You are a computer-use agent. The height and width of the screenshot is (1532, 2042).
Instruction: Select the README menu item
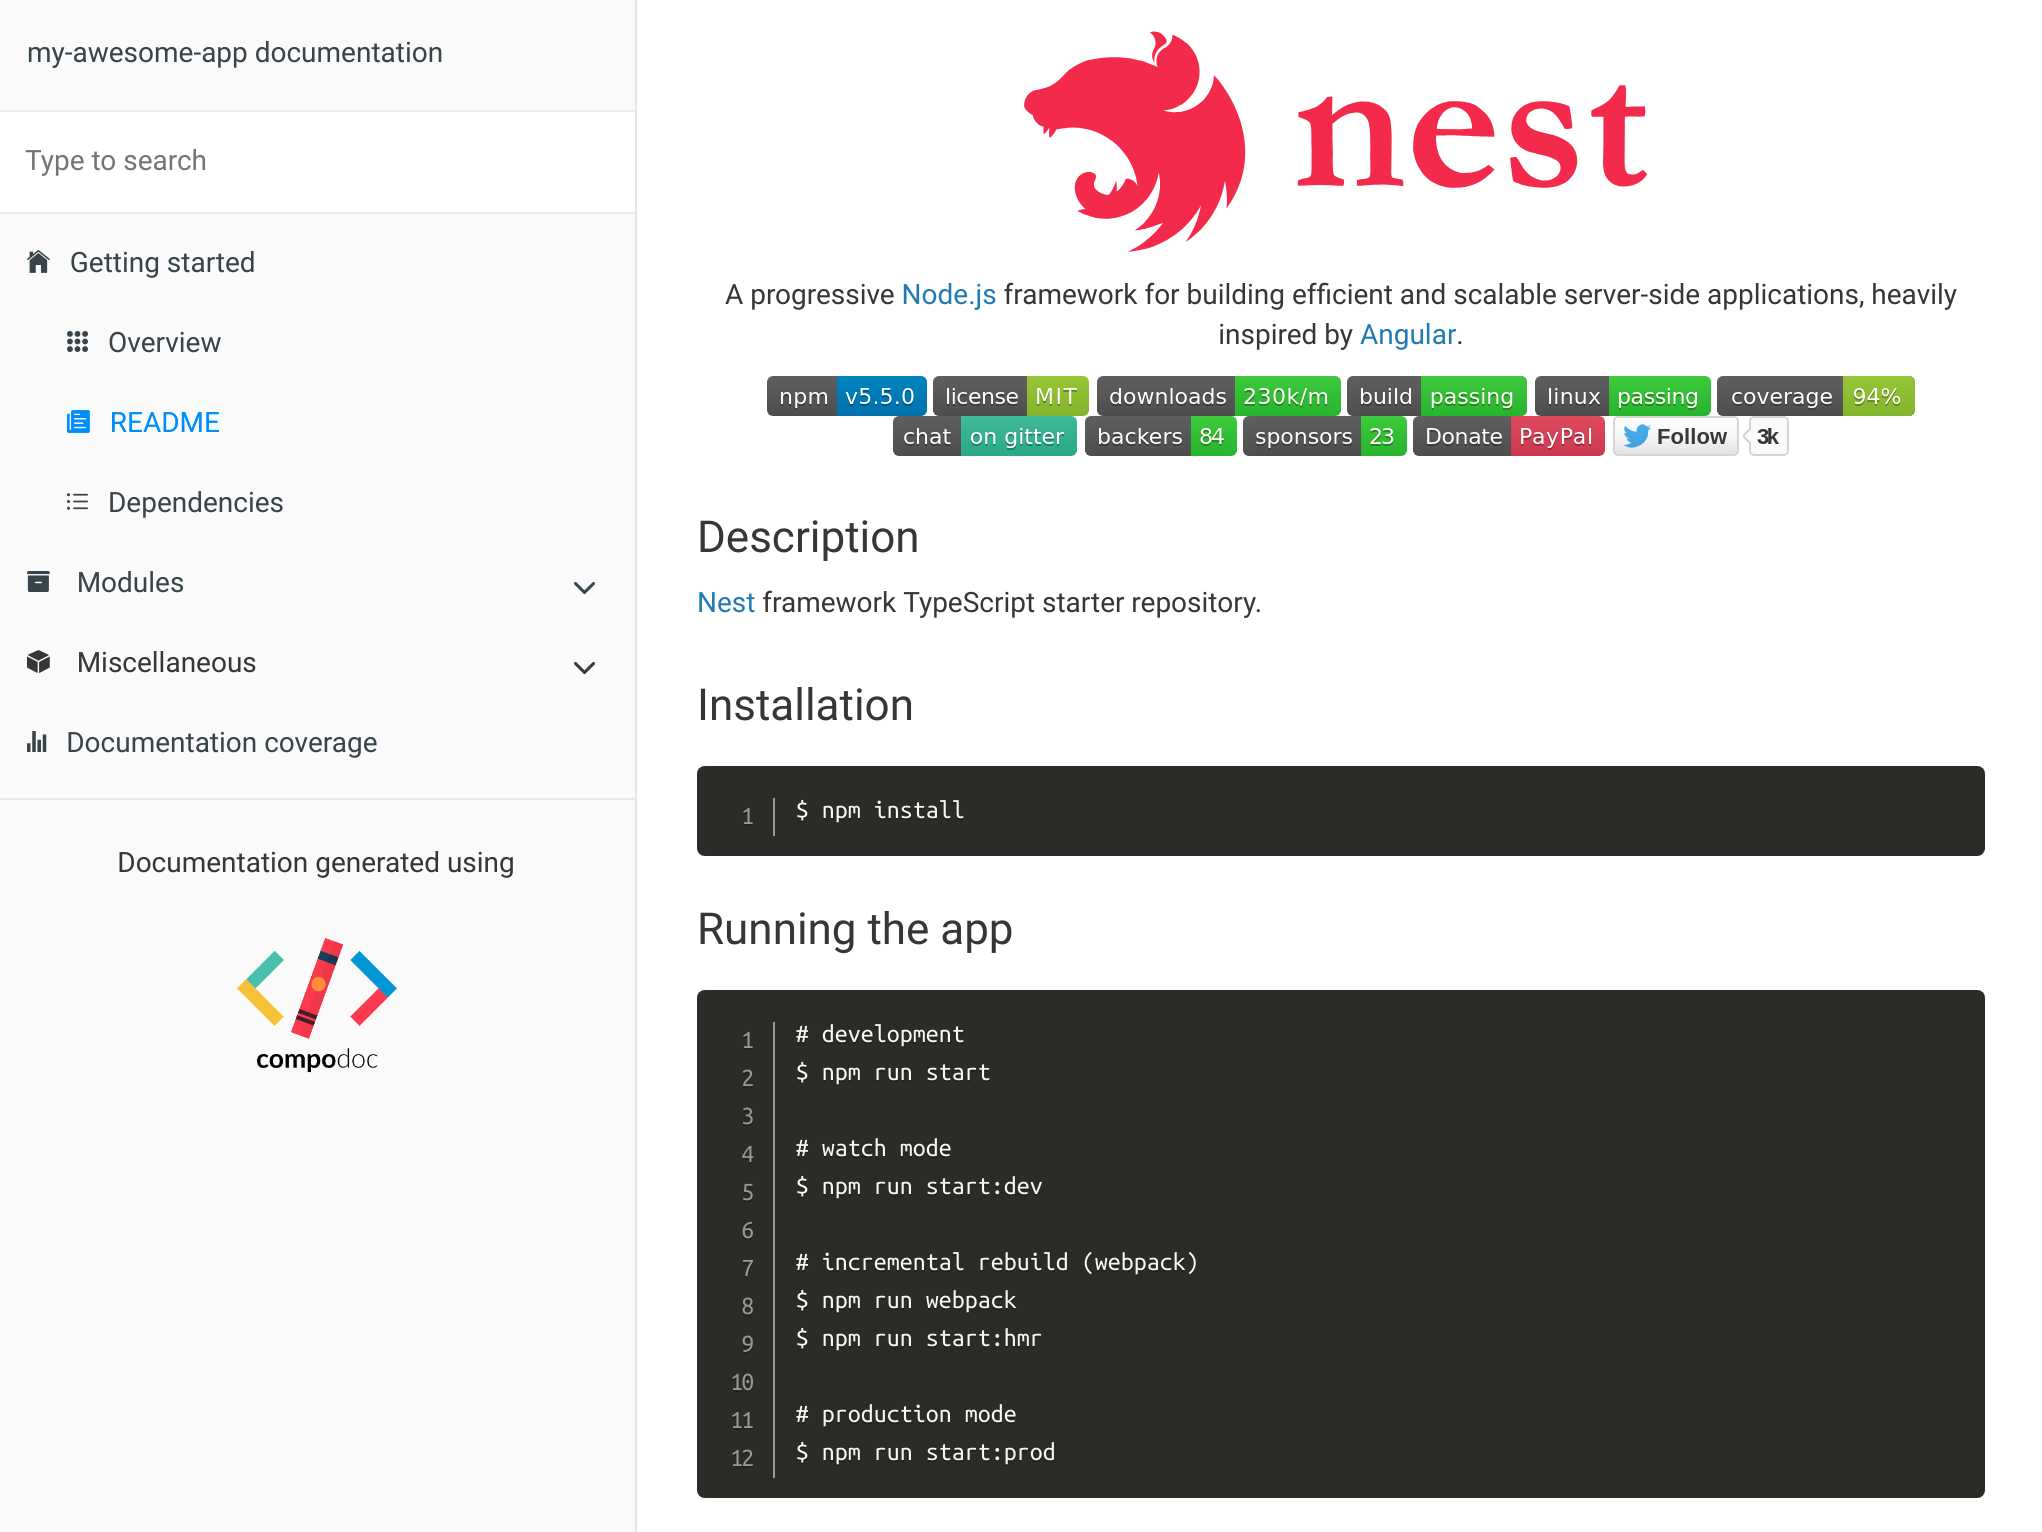[161, 422]
